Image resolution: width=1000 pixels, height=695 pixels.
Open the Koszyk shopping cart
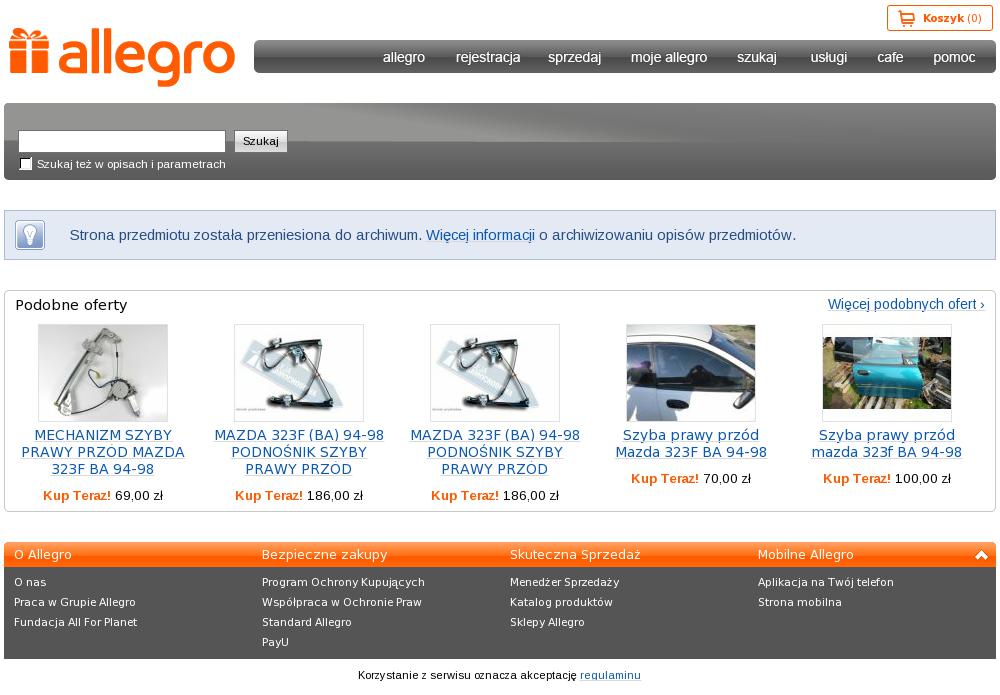939,18
